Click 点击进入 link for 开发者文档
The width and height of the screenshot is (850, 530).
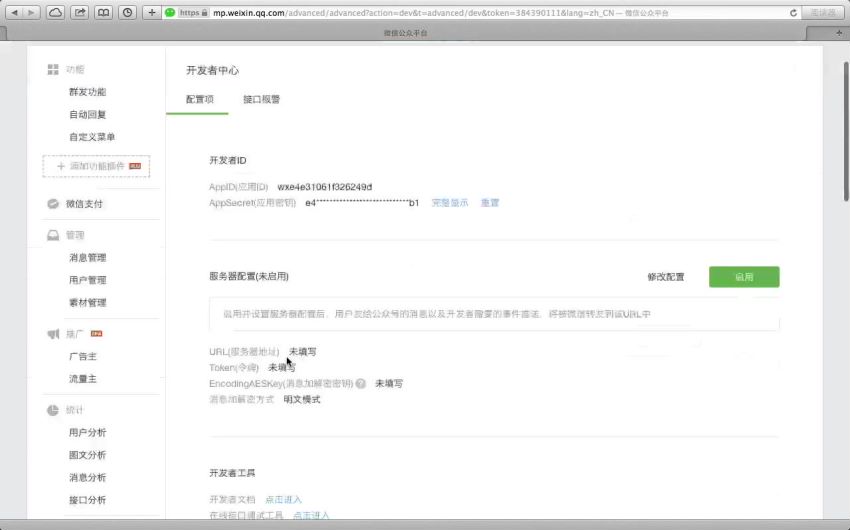tap(283, 500)
